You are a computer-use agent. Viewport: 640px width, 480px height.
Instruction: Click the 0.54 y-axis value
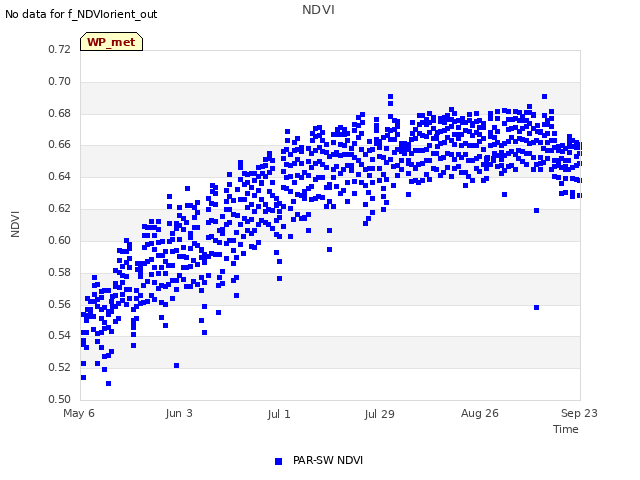click(60, 336)
